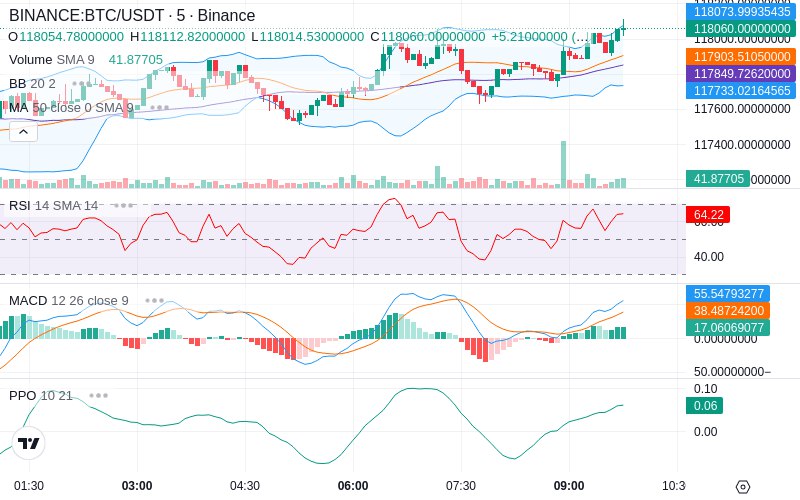Click the 41.87705 volume value tag

(718, 179)
